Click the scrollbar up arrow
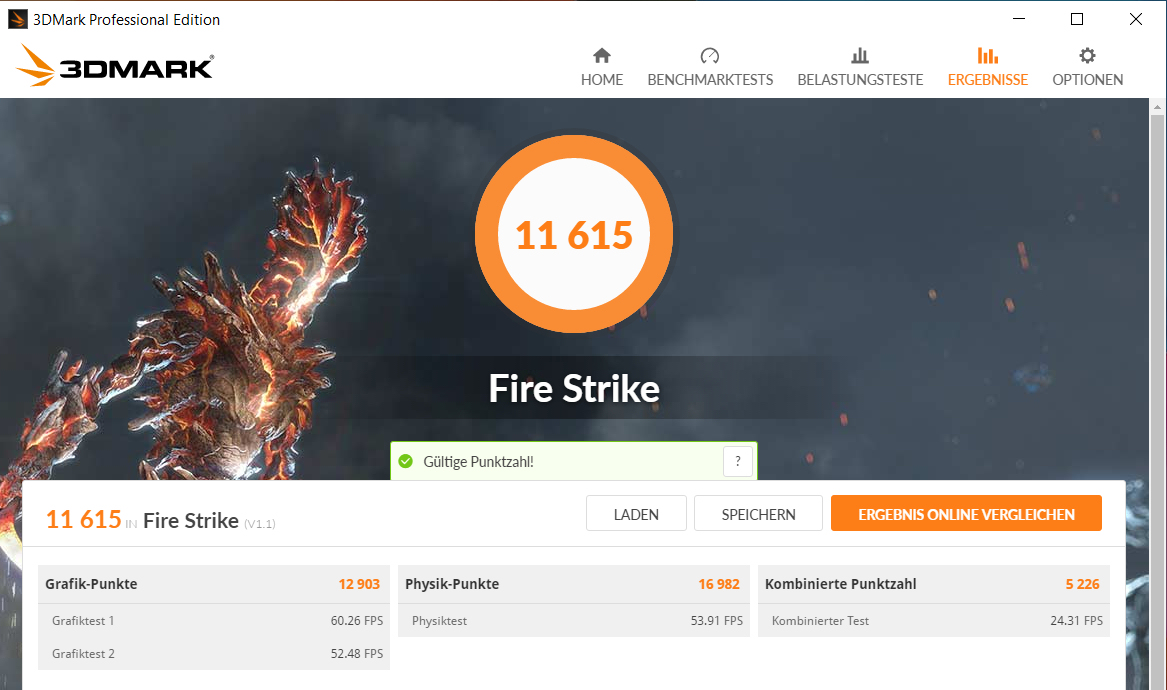Screen dimensions: 1167x690 click(1158, 106)
